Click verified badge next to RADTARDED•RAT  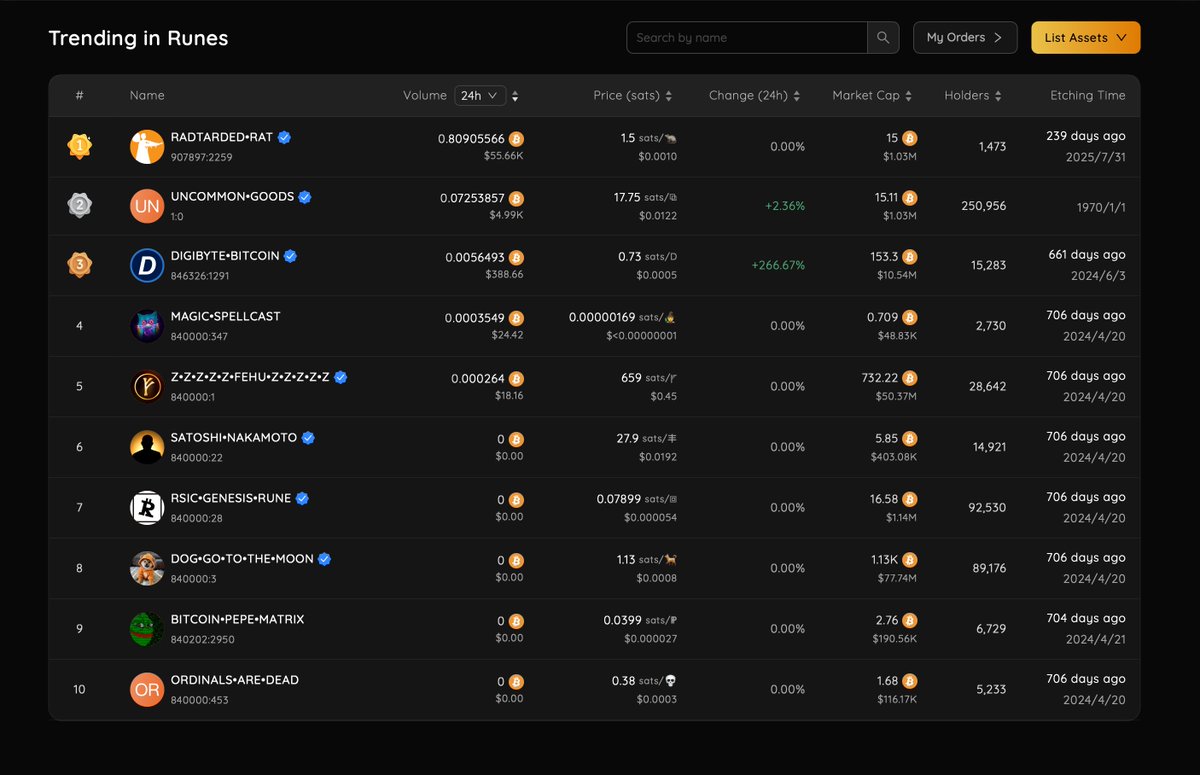click(x=284, y=137)
